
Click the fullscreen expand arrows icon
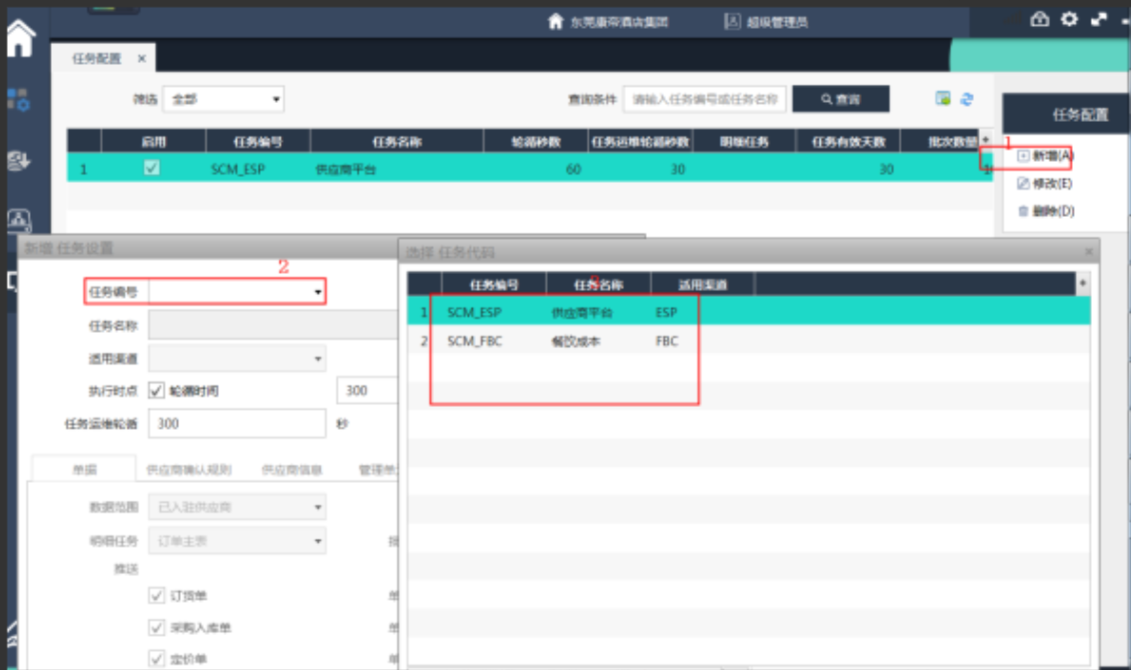(1099, 19)
